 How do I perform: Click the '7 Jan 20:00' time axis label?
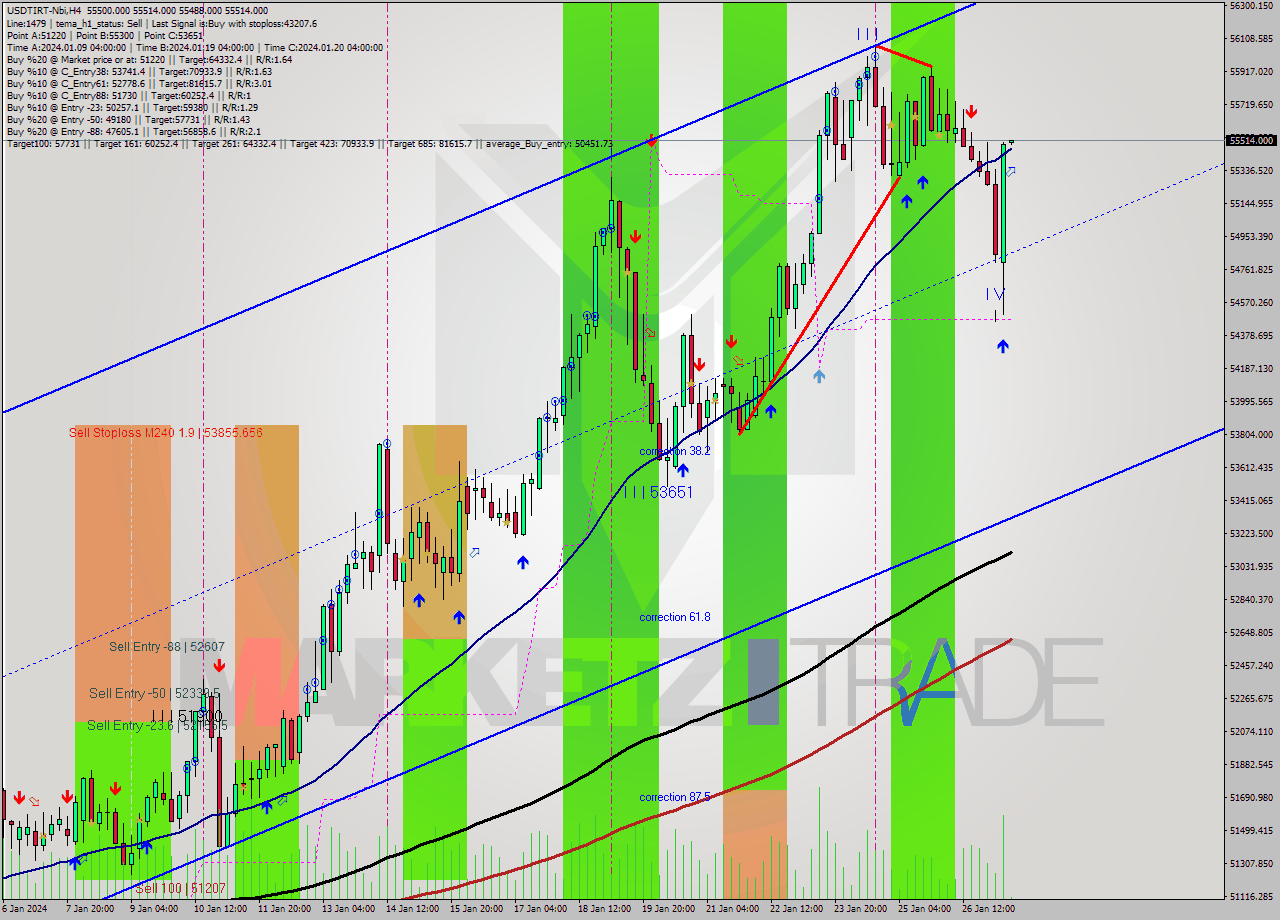(x=89, y=910)
